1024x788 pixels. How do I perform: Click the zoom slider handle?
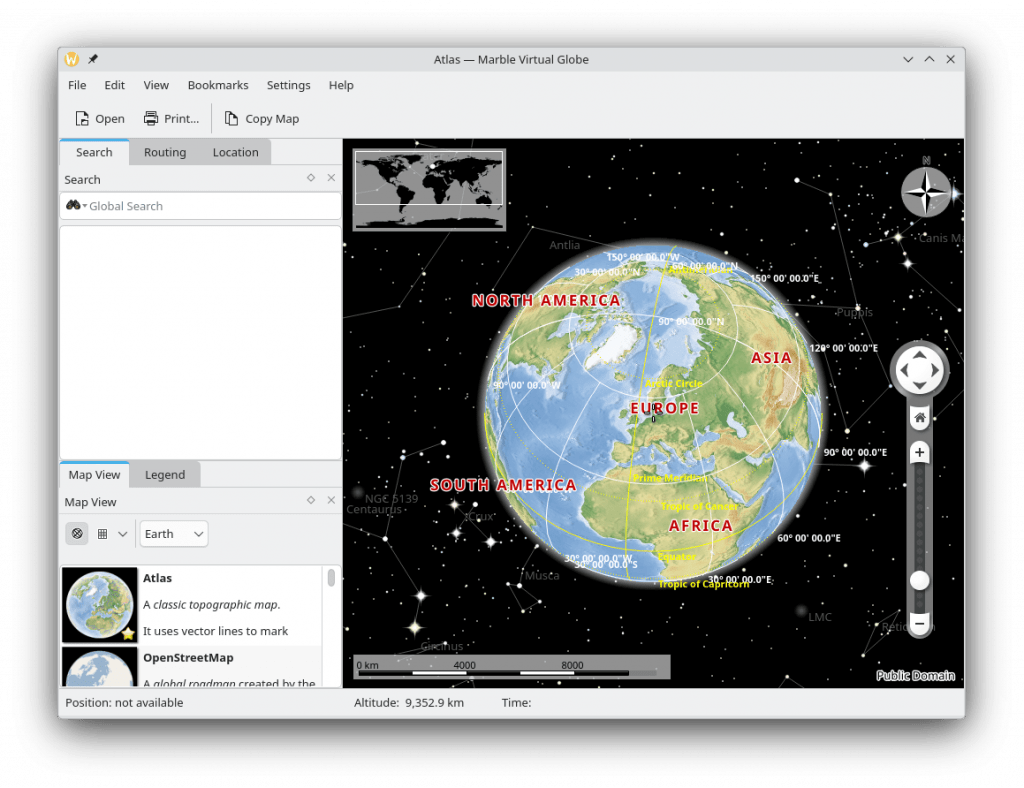(x=919, y=580)
